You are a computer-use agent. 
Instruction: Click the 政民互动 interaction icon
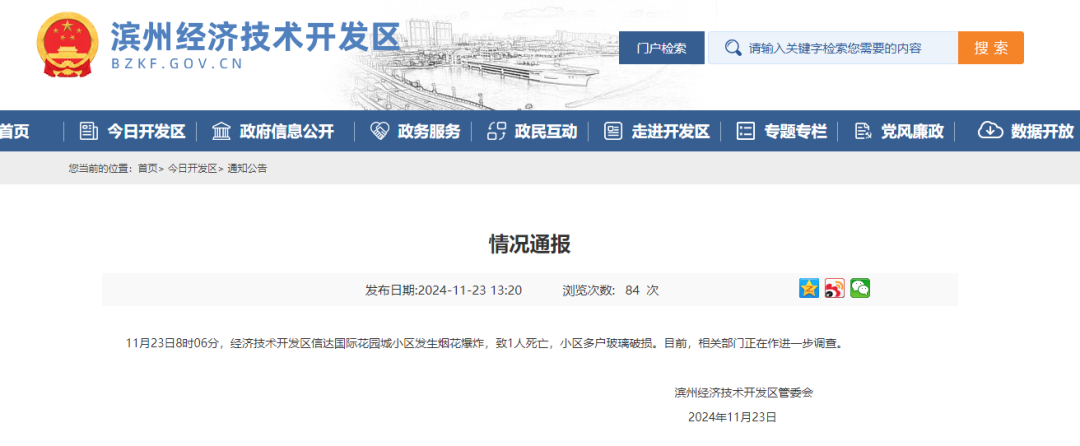497,131
